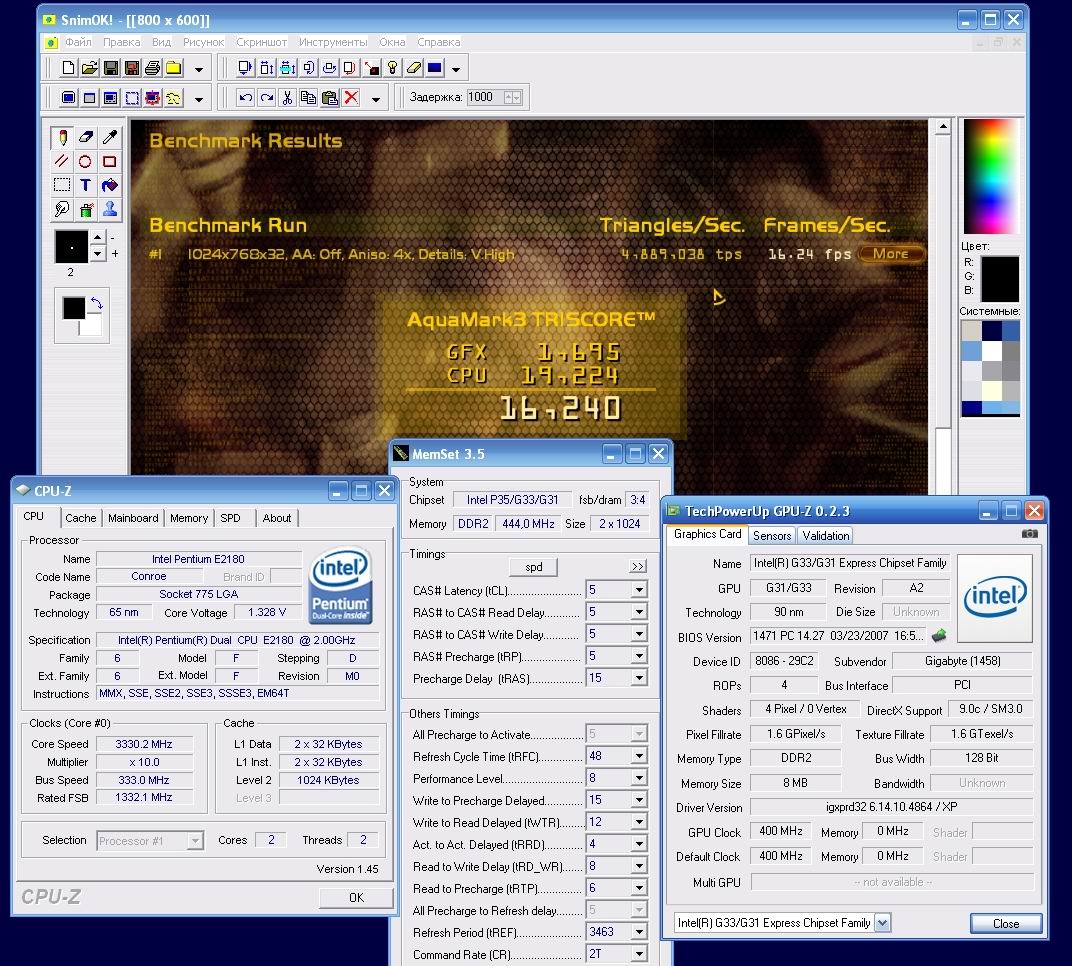Open Performance Level dropdown in MemSet
This screenshot has height=966, width=1072.
tap(639, 777)
